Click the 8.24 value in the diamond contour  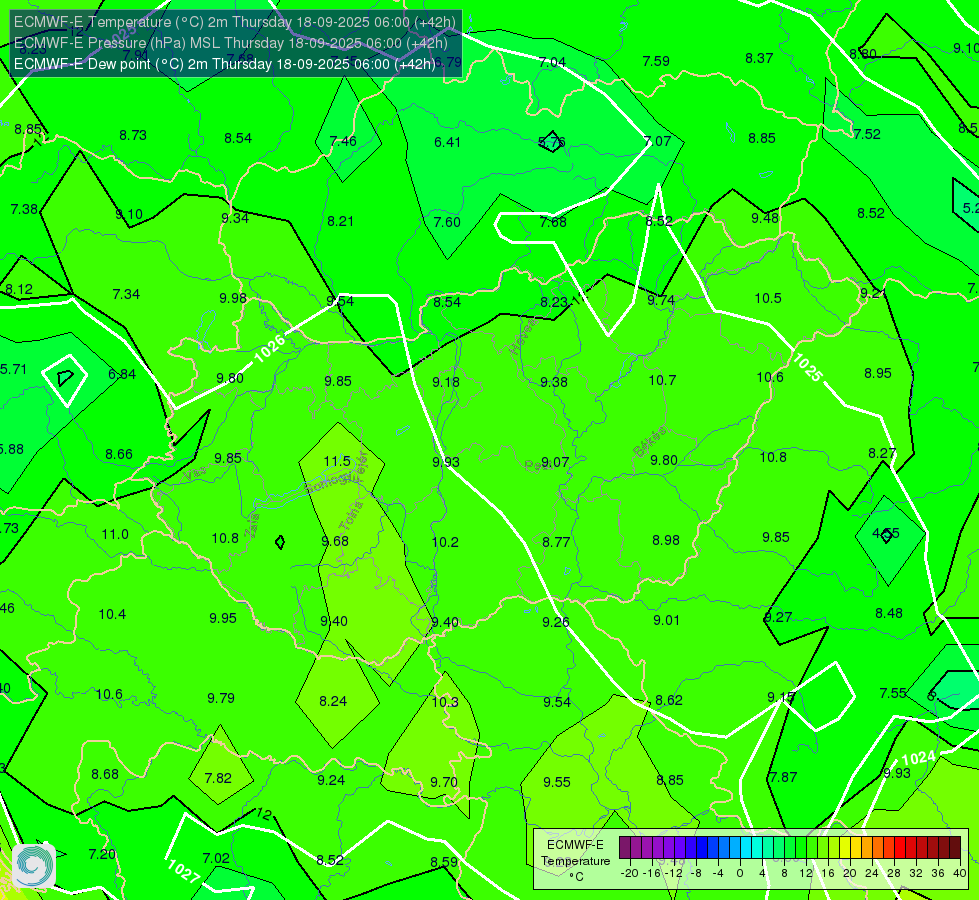(x=333, y=701)
